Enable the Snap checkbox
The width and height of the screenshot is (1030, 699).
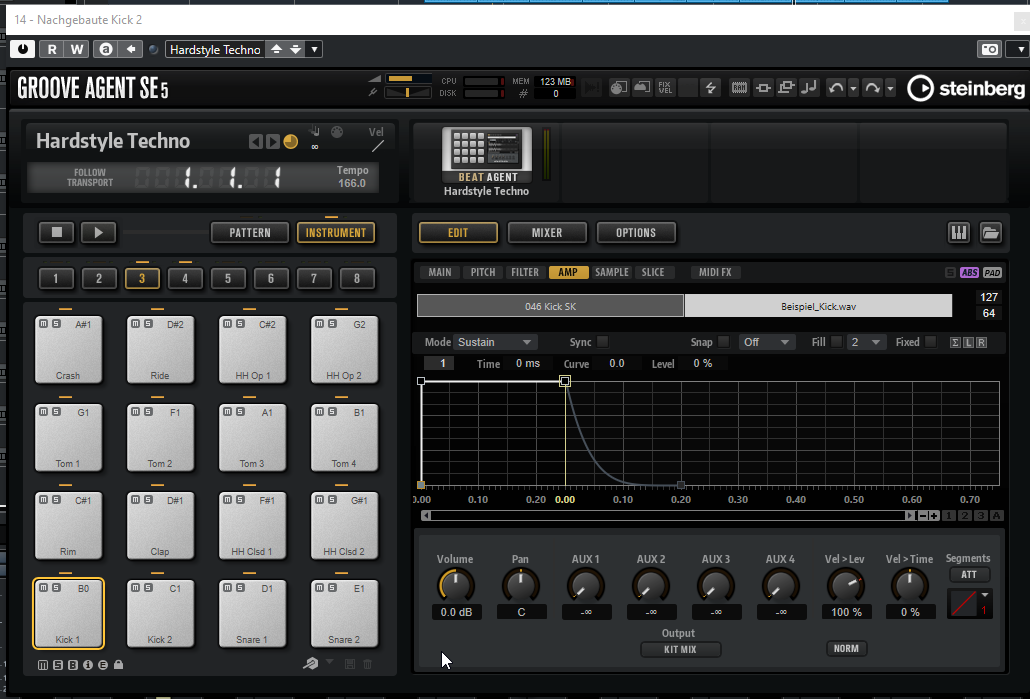pos(724,342)
